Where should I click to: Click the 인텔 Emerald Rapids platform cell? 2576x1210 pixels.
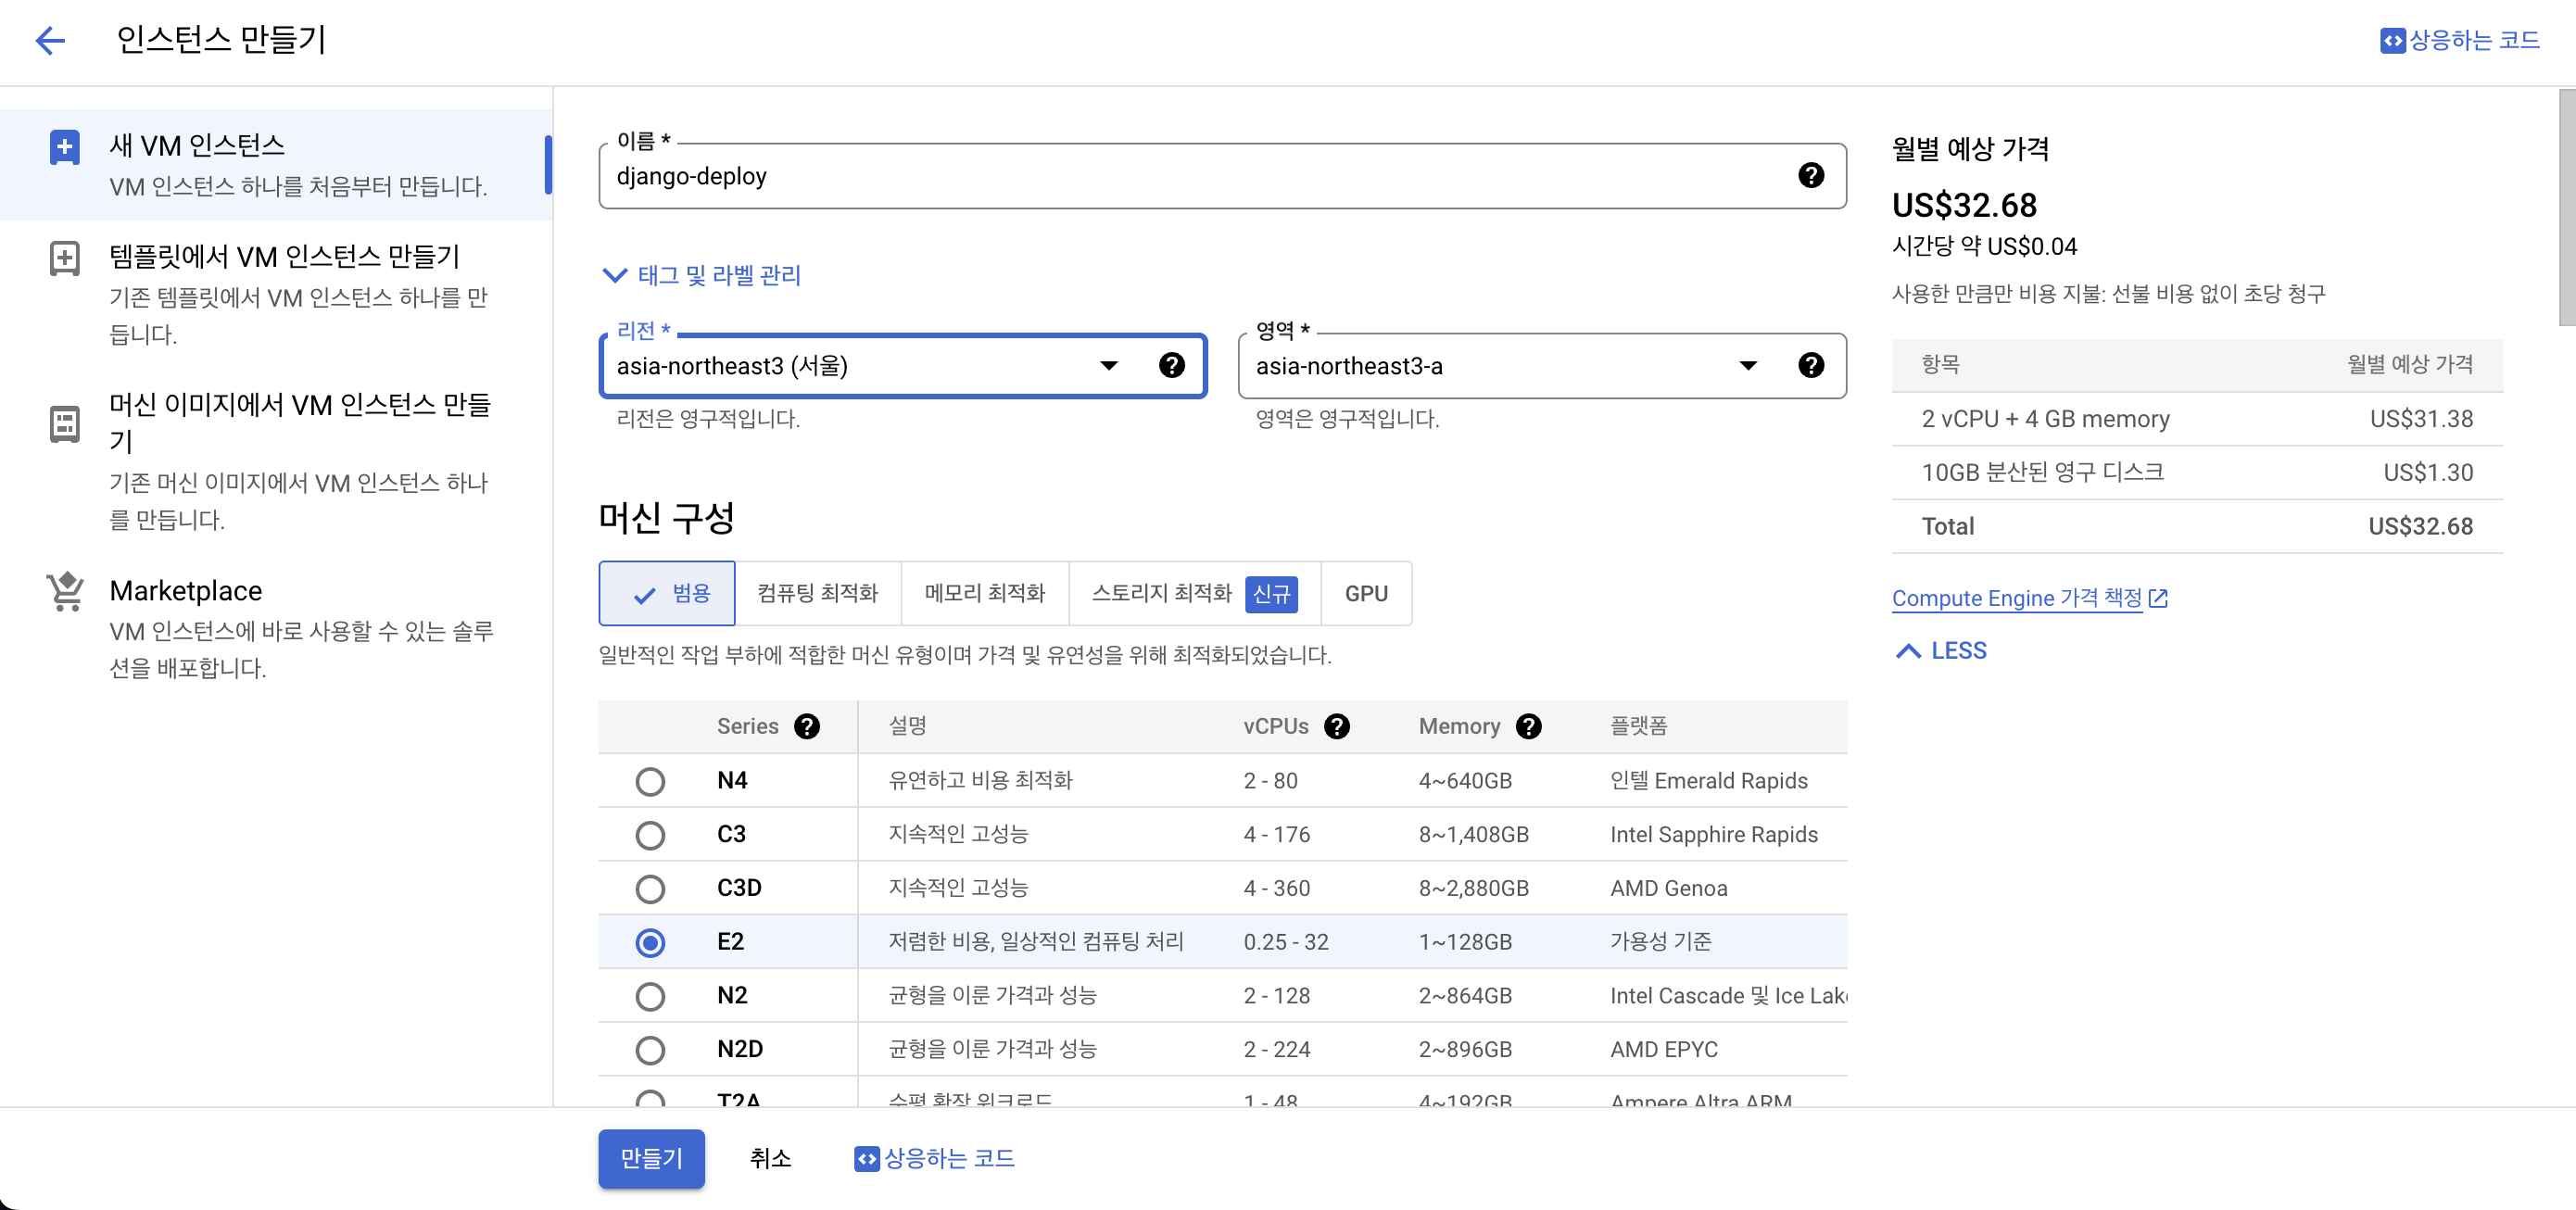coord(1708,781)
